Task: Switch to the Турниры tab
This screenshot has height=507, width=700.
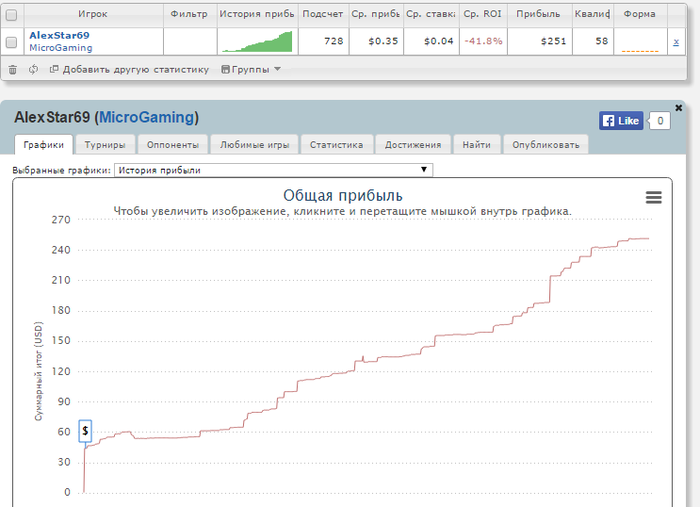Action: [105, 145]
